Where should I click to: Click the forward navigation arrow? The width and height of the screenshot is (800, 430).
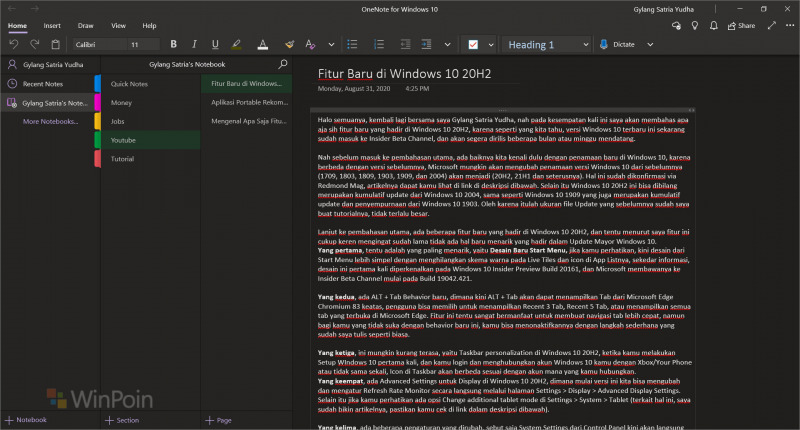coord(34,9)
